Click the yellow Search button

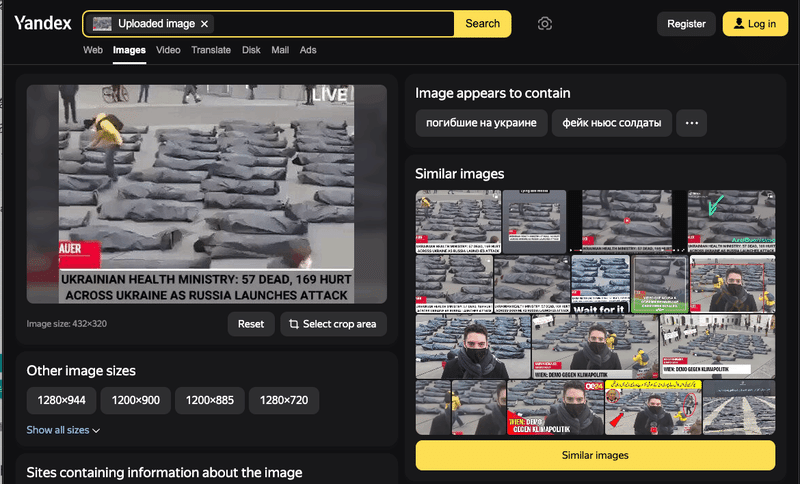(482, 23)
